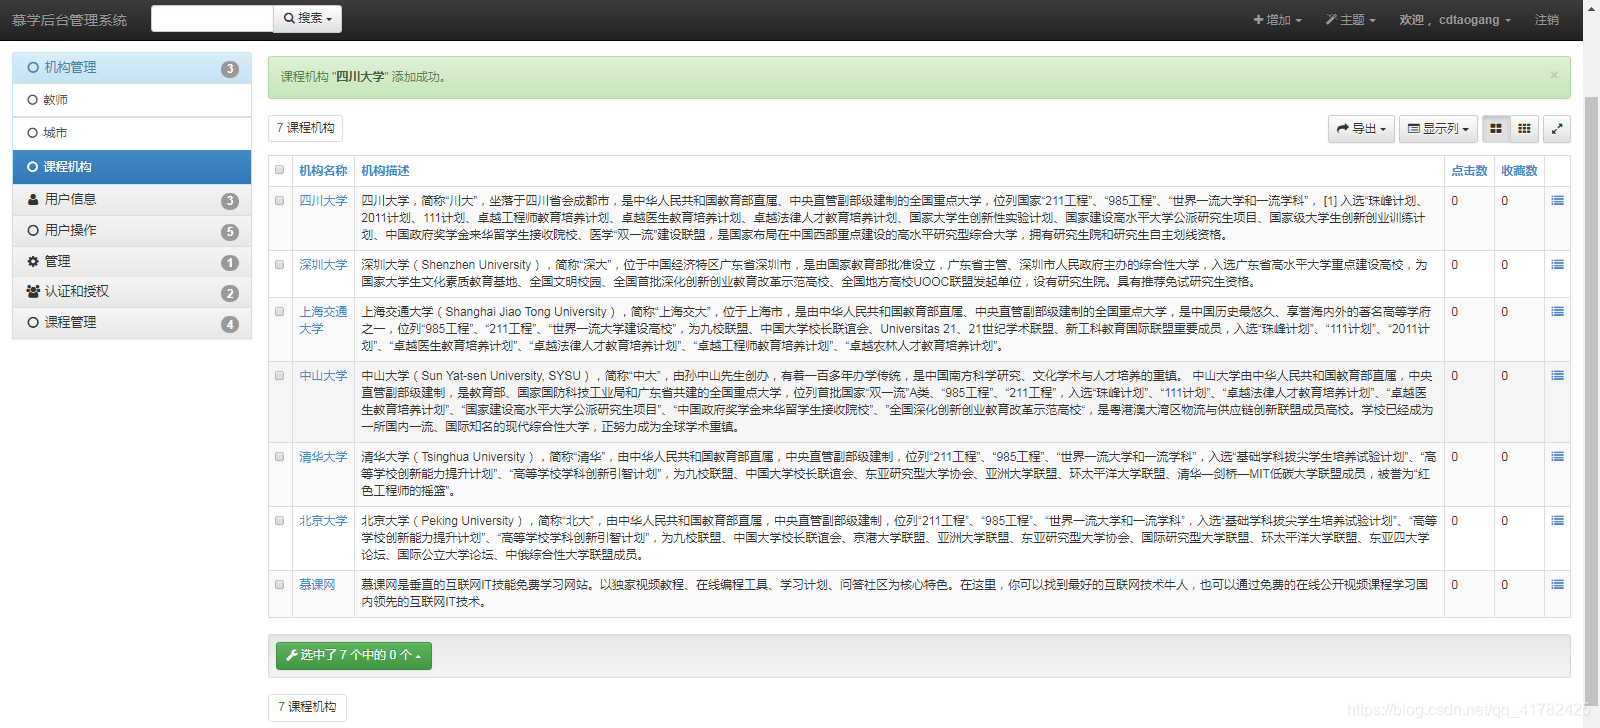Check the 清华大学 row checkbox
The image size is (1600, 728).
[280, 456]
